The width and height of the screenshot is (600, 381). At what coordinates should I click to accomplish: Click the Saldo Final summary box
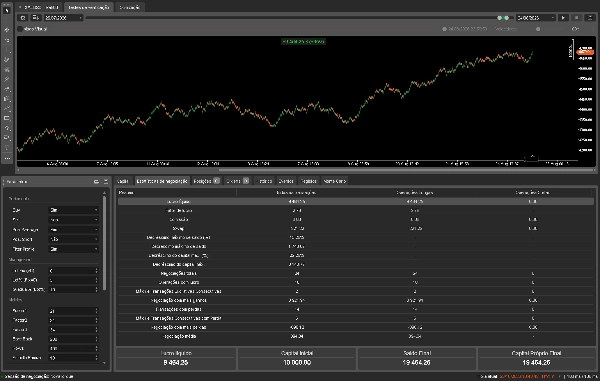[416, 358]
